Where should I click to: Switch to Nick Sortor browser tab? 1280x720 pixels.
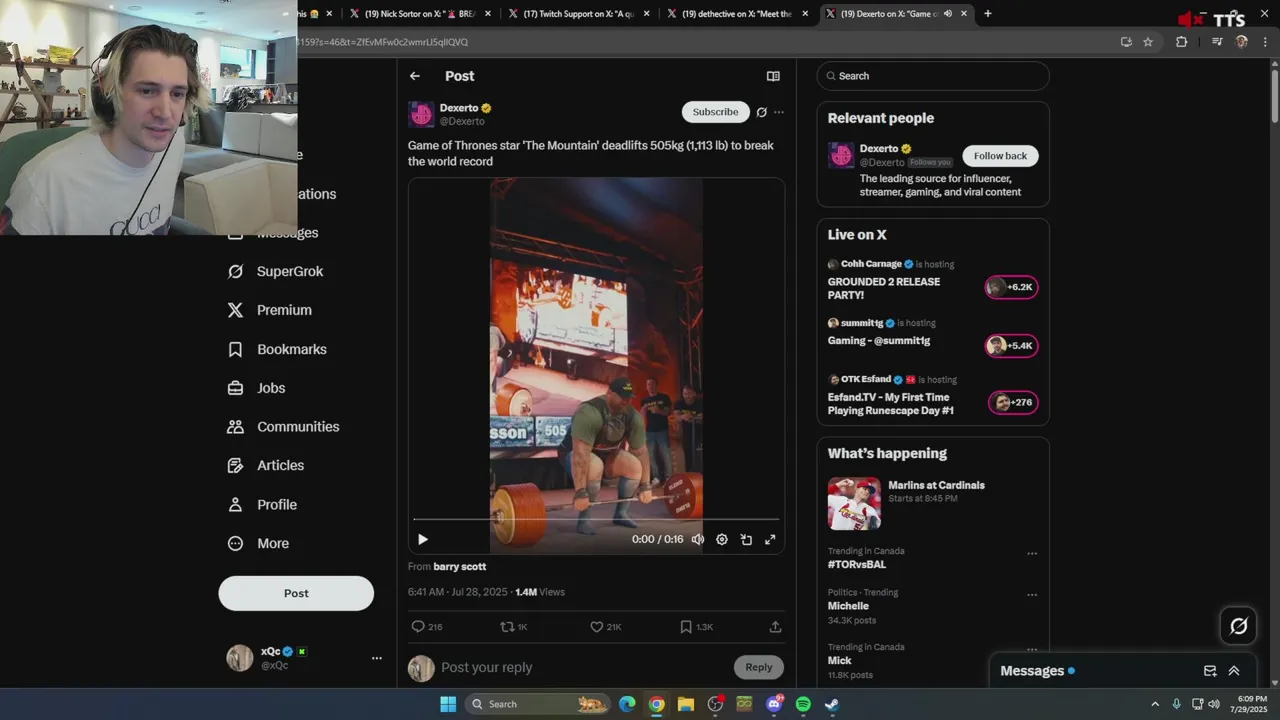click(419, 14)
